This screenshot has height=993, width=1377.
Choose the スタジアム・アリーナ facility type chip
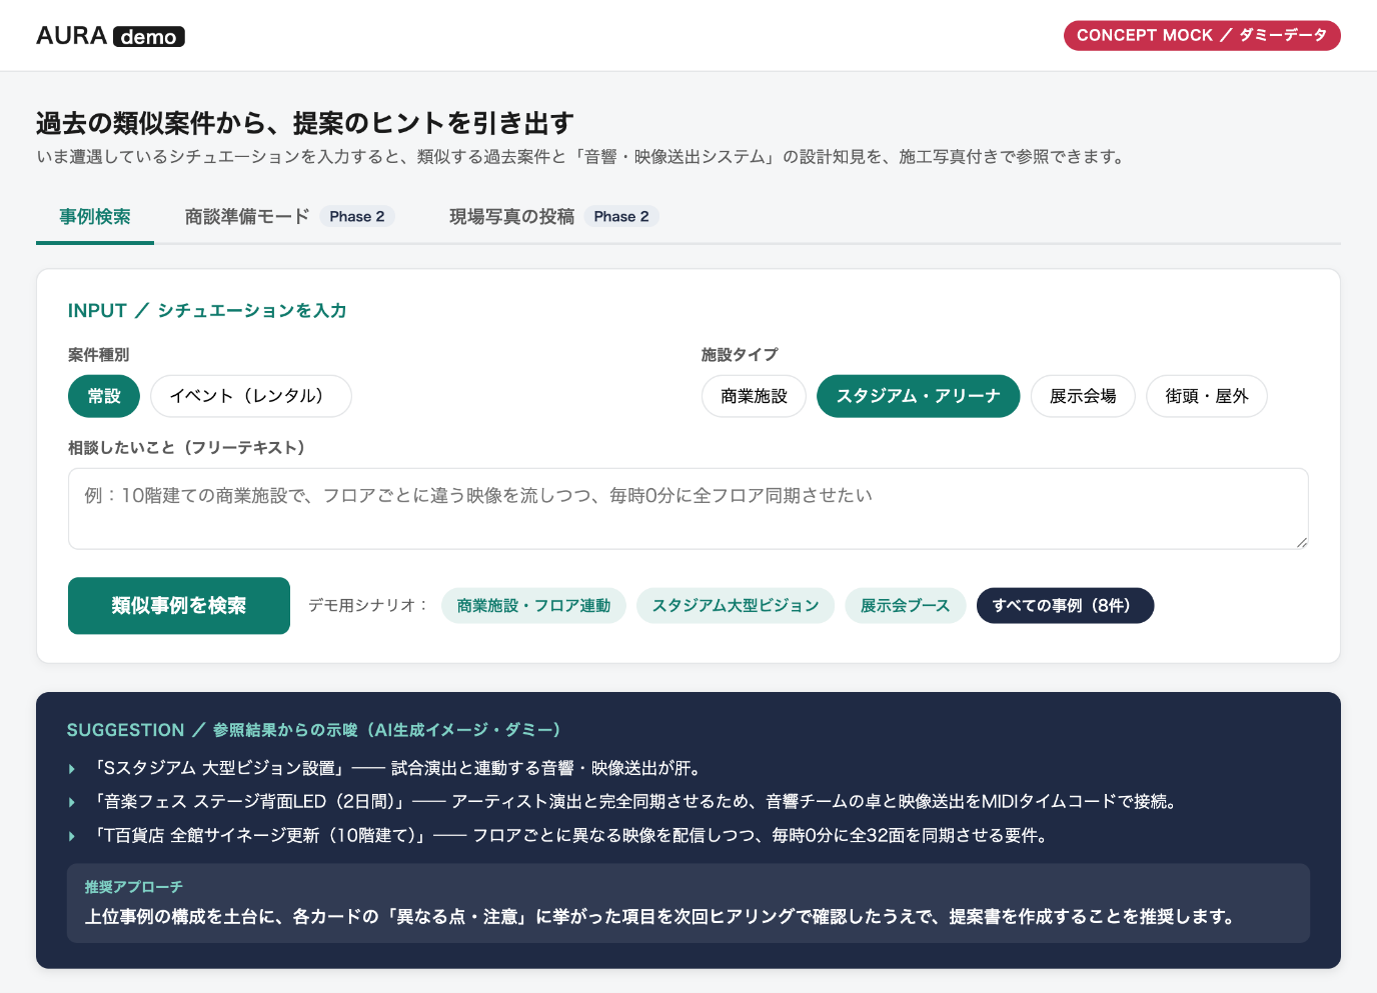(x=918, y=396)
